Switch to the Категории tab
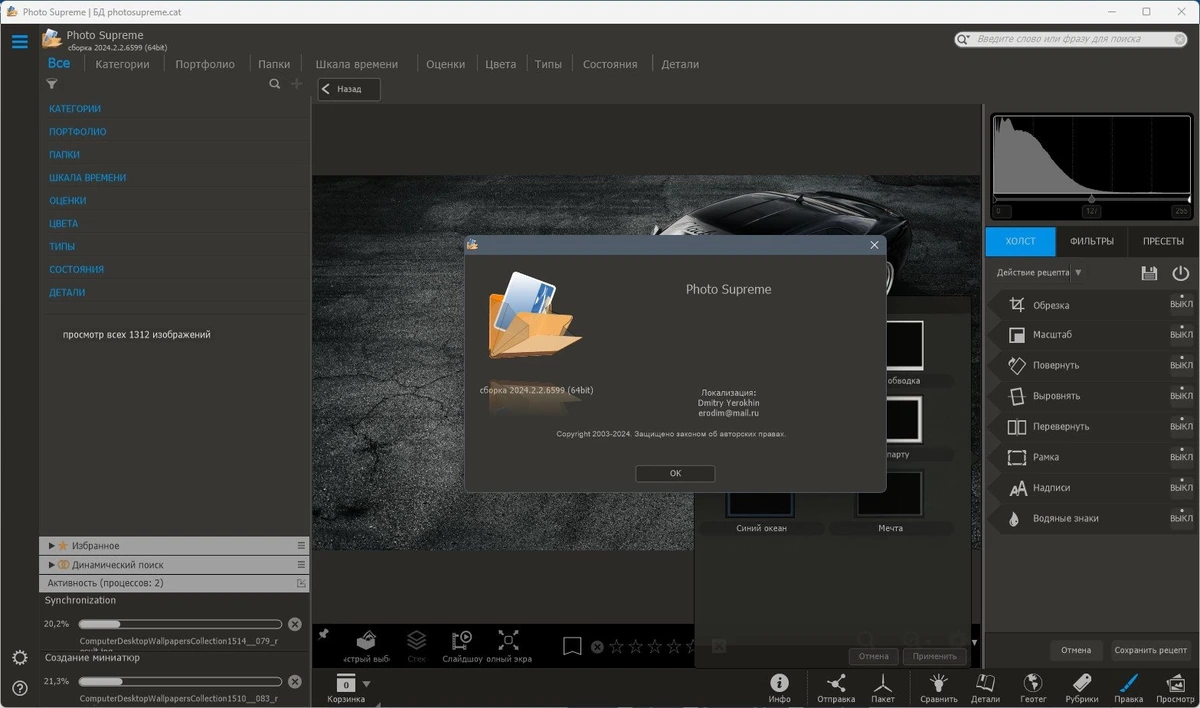Viewport: 1200px width, 708px height. (122, 64)
